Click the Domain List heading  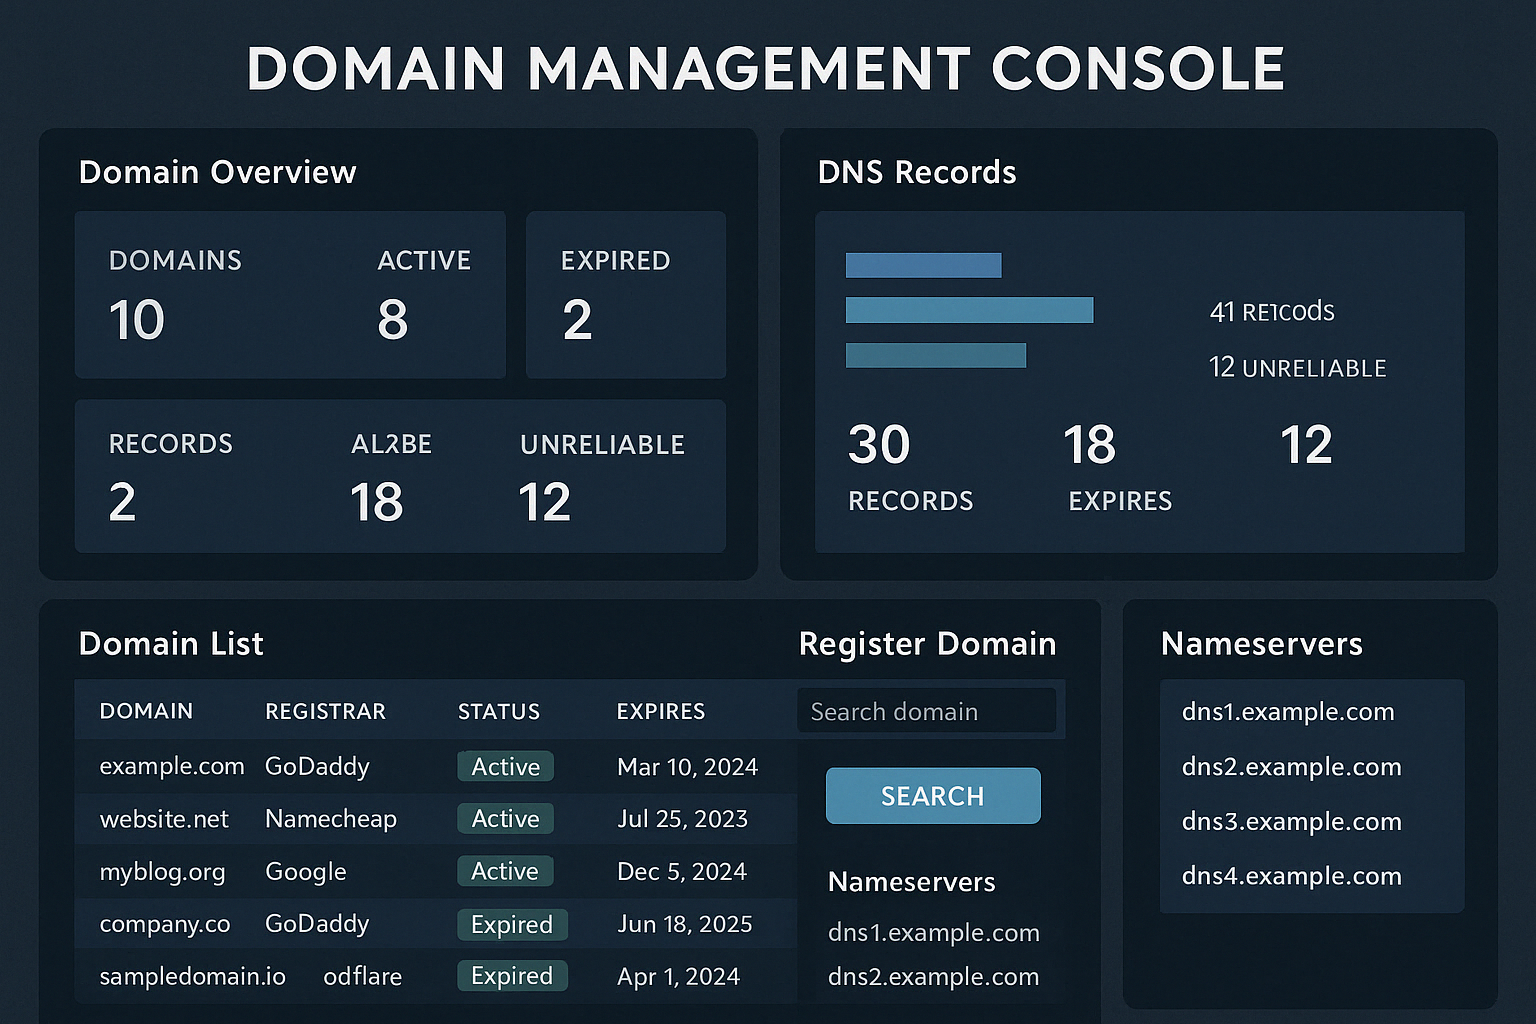pos(171,644)
